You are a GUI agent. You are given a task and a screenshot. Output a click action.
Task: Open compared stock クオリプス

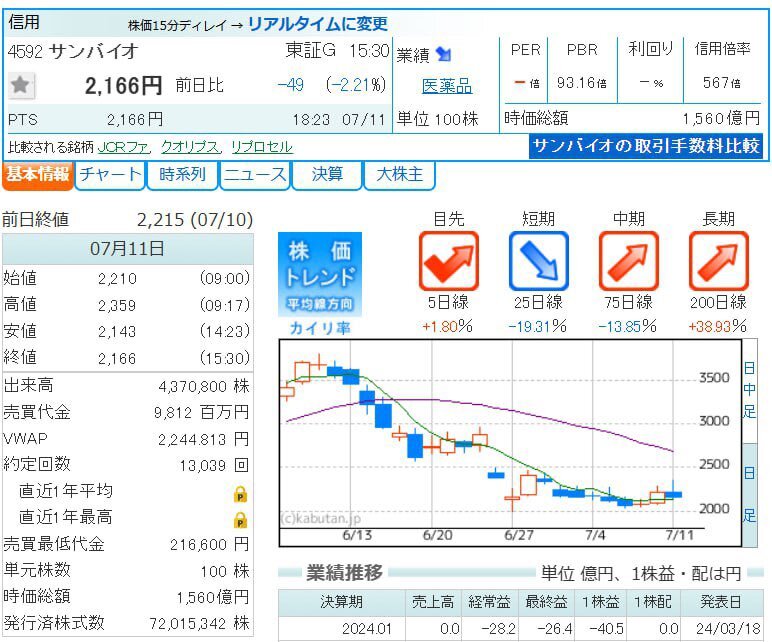(x=190, y=147)
